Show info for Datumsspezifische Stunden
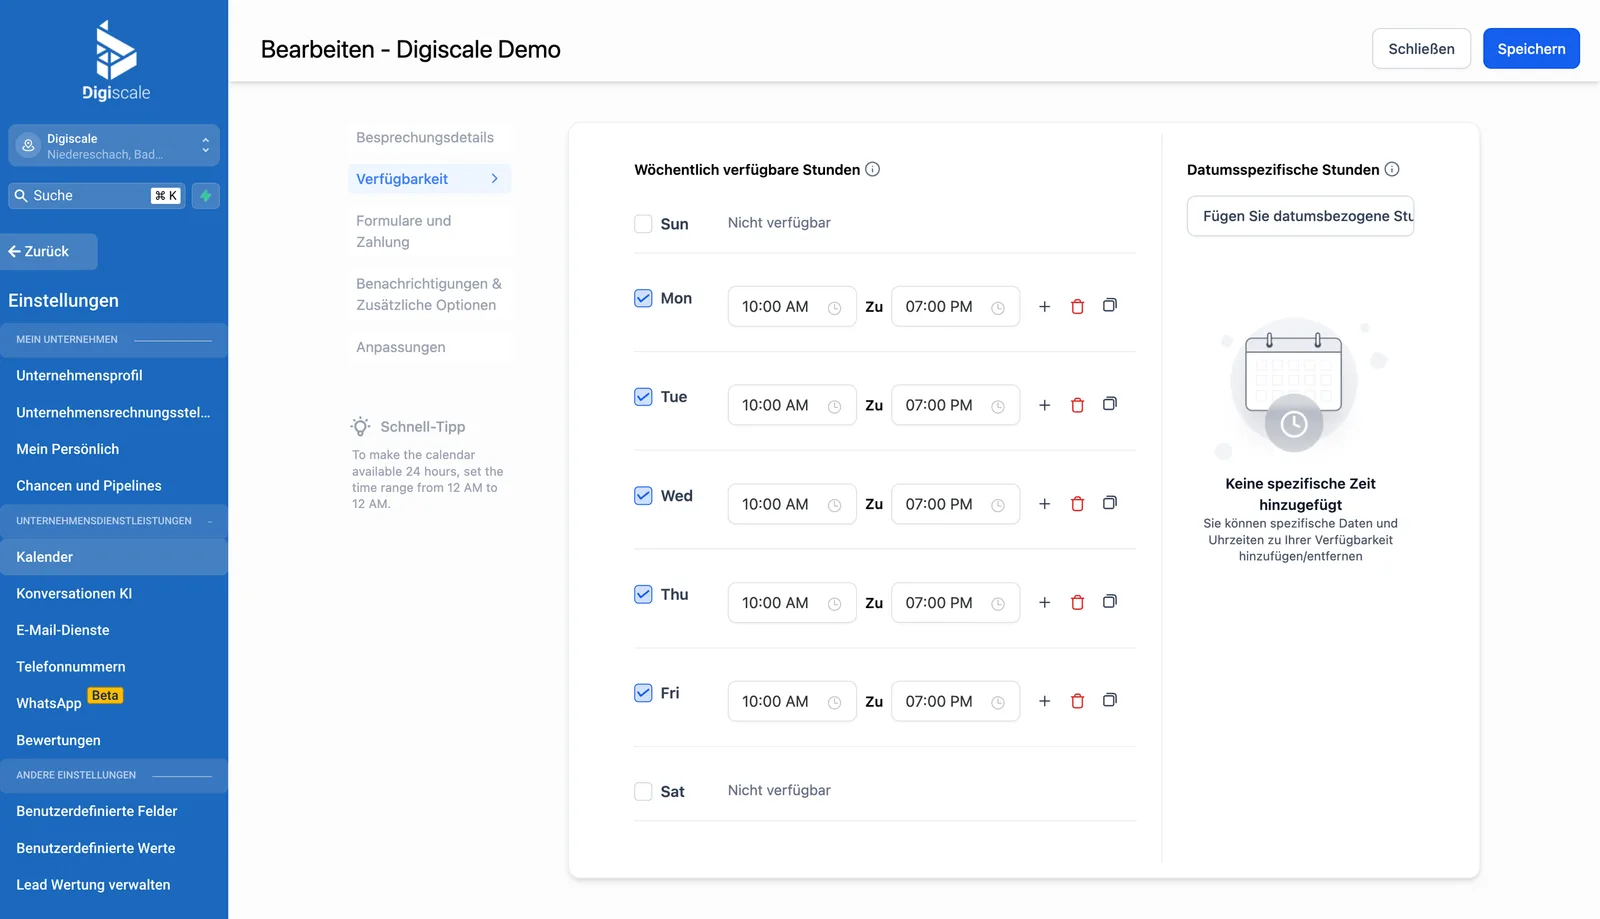 (1391, 169)
